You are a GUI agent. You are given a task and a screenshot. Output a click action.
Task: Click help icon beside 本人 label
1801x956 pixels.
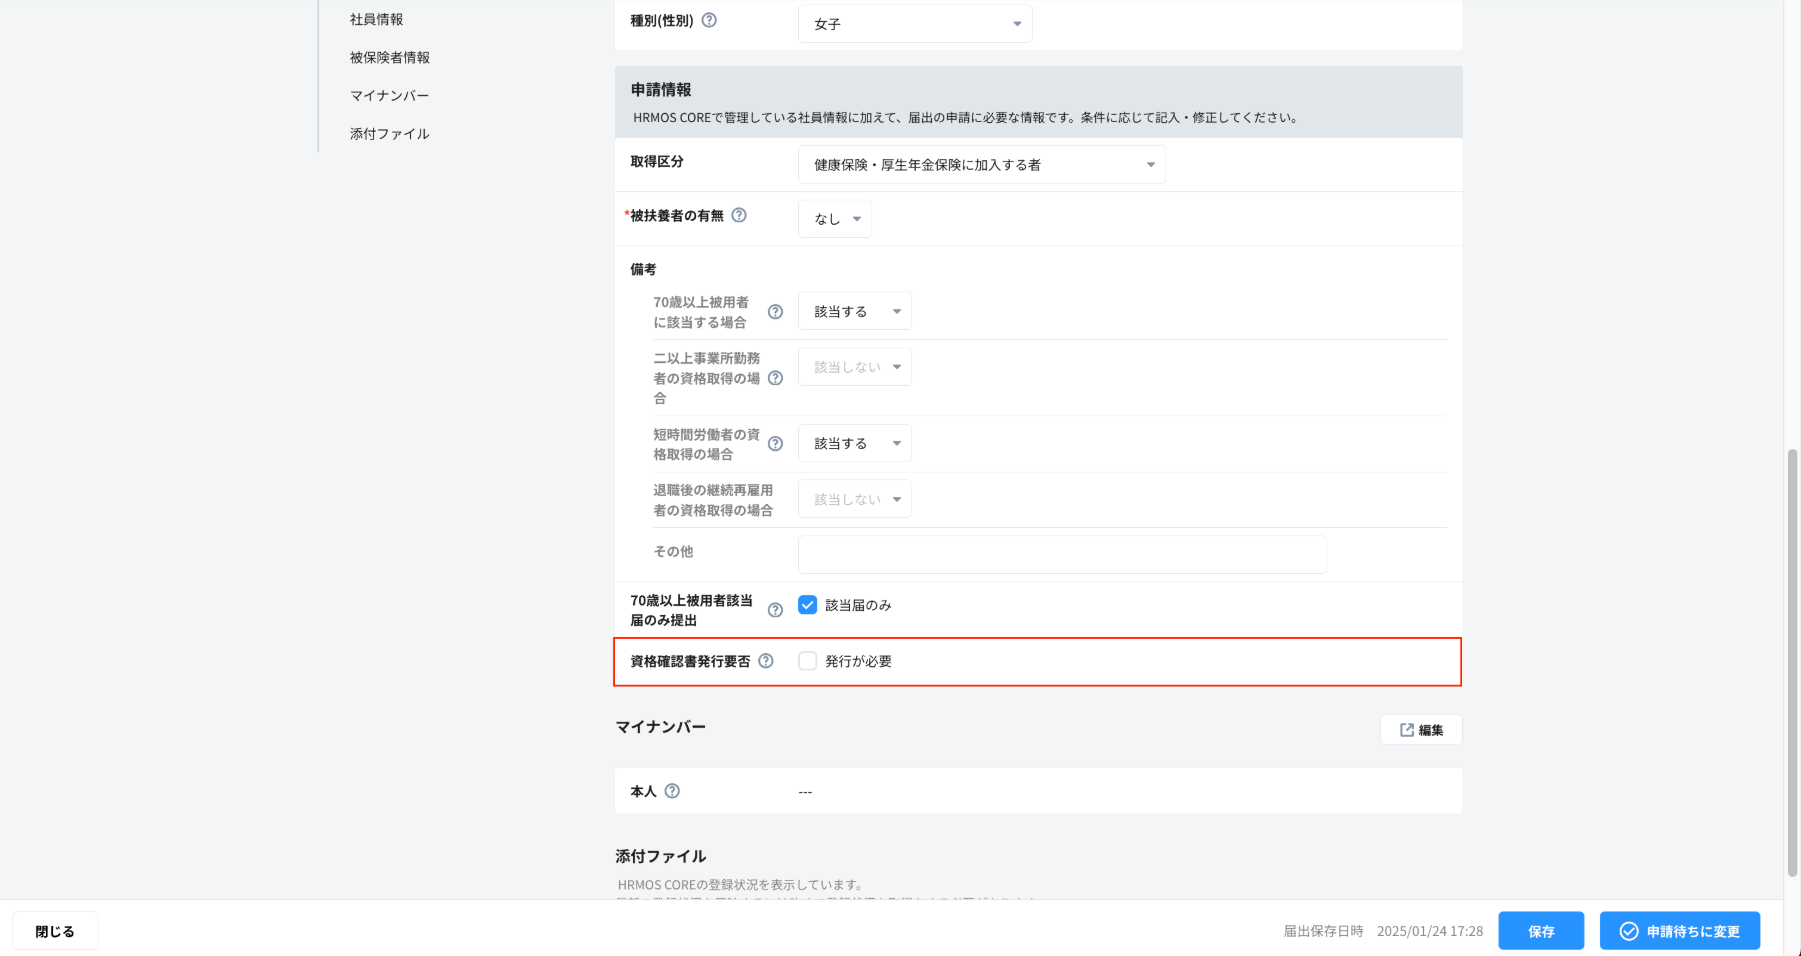point(672,791)
